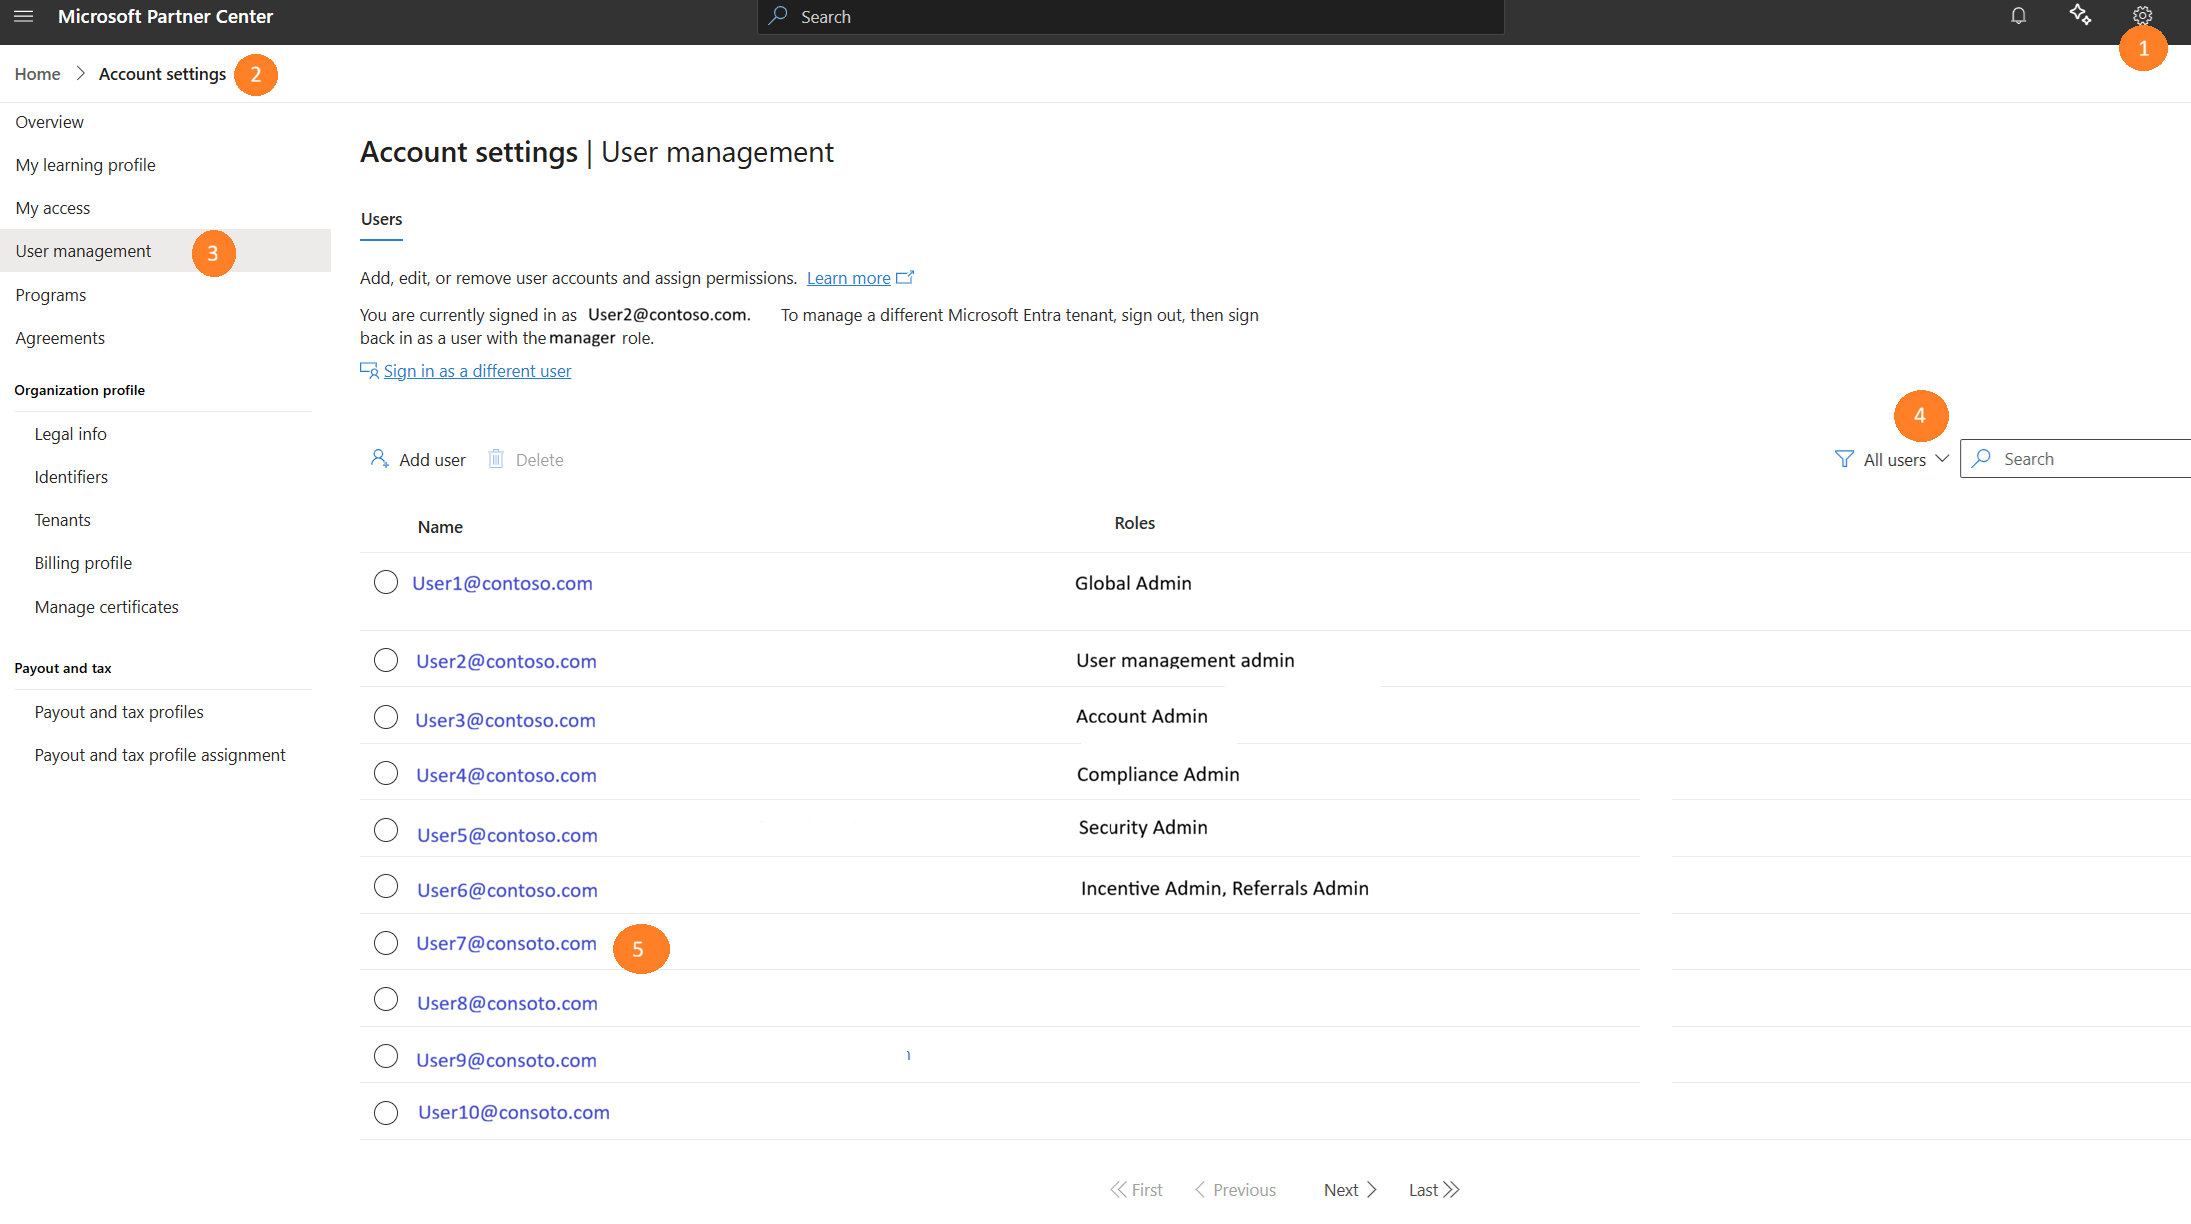
Task: Click the Next page chevron
Action: [x=1347, y=1189]
